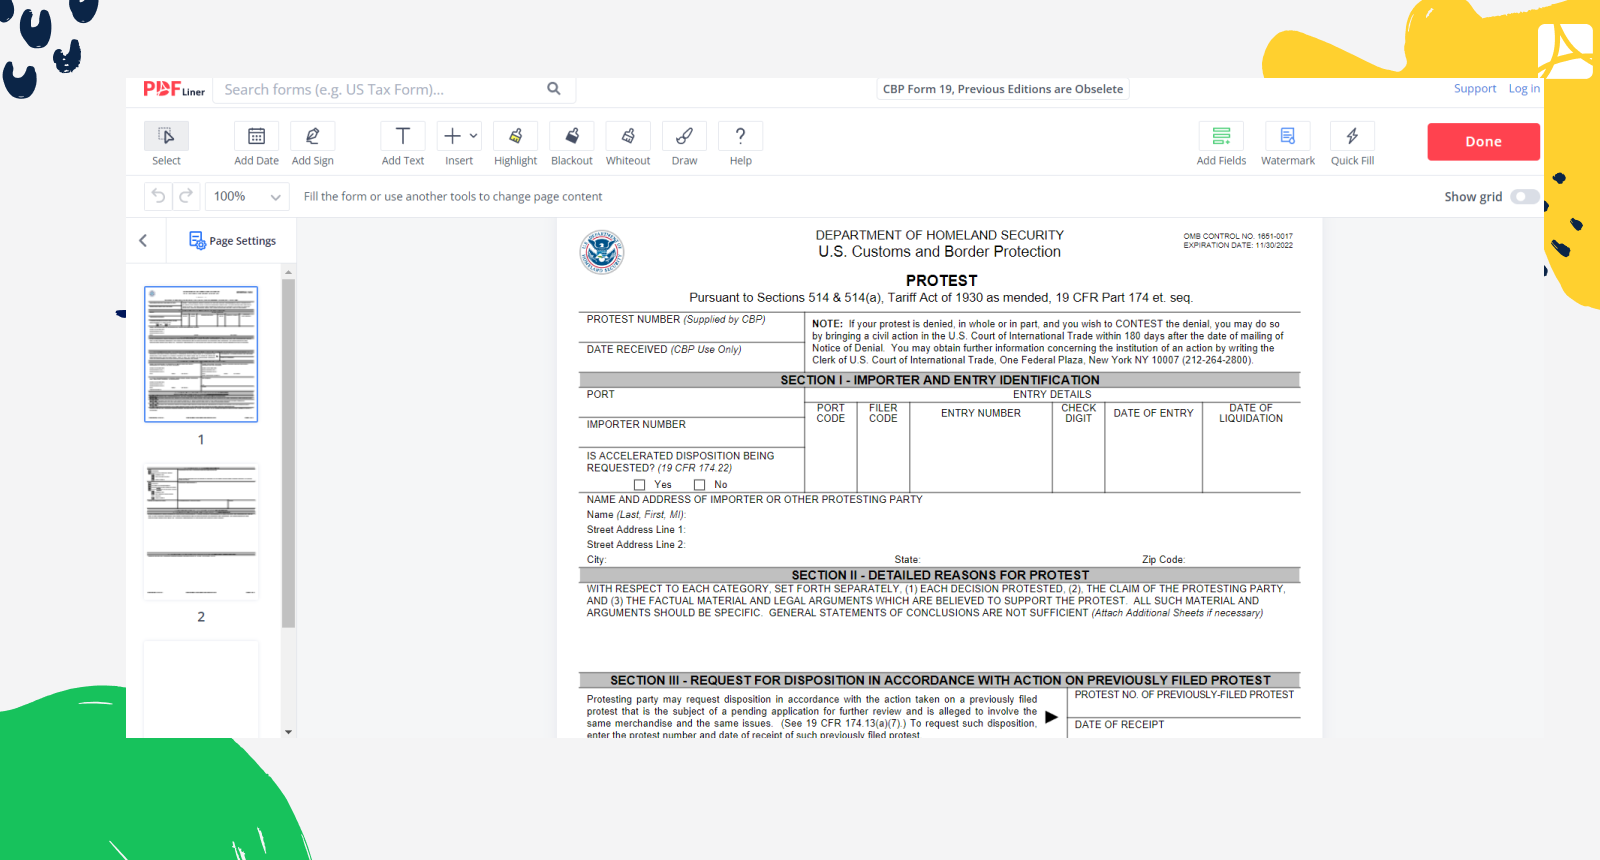Viewport: 1600px width, 860px height.
Task: Open the Add Fields tool
Action: (1221, 136)
